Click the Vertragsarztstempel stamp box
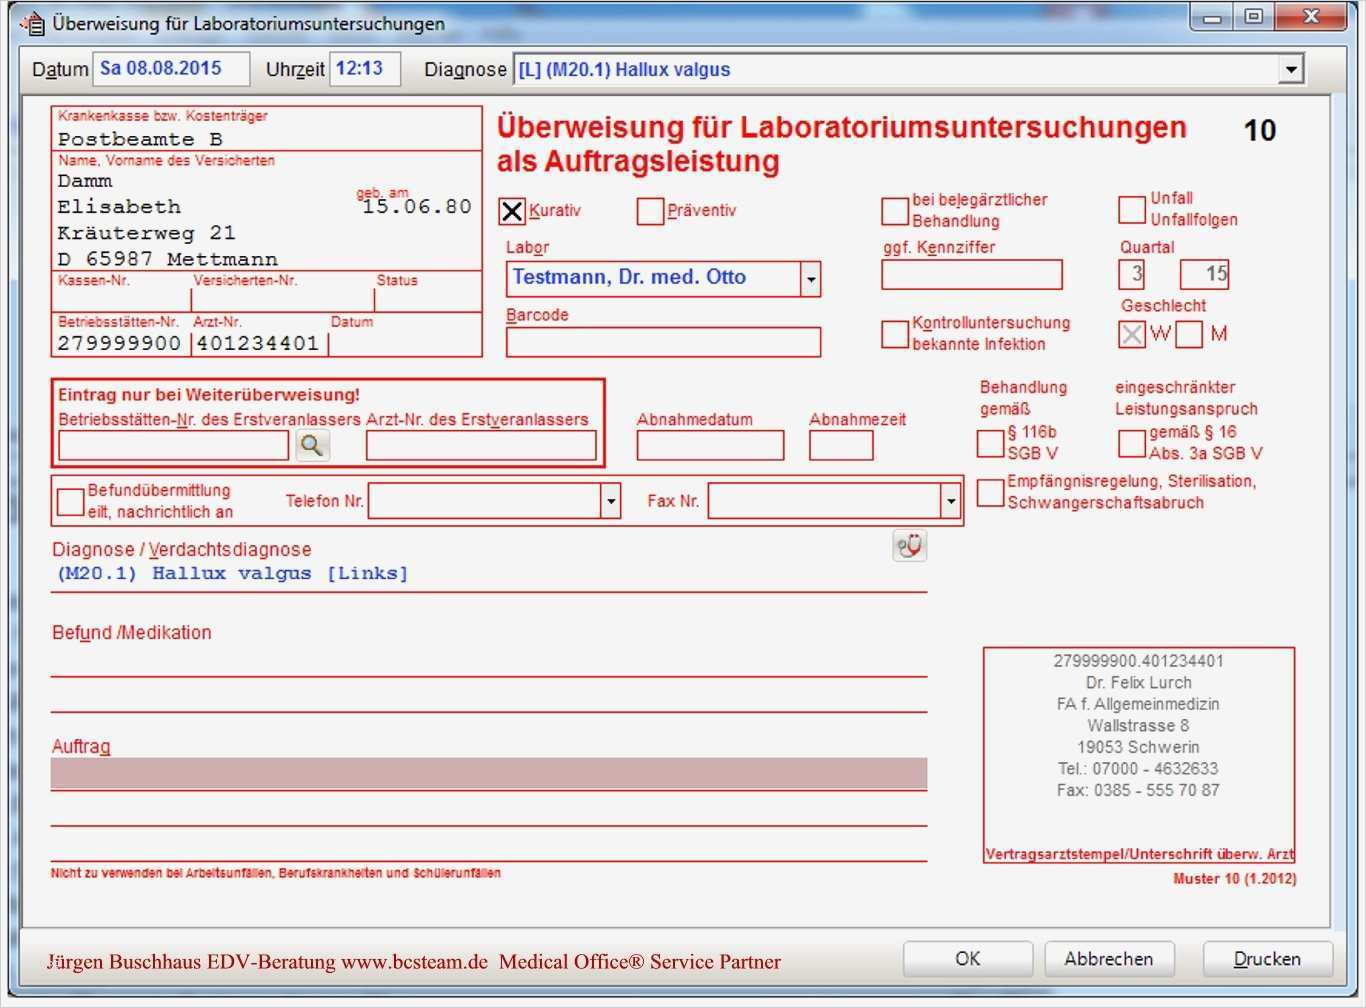This screenshot has height=1008, width=1366. 1139,755
